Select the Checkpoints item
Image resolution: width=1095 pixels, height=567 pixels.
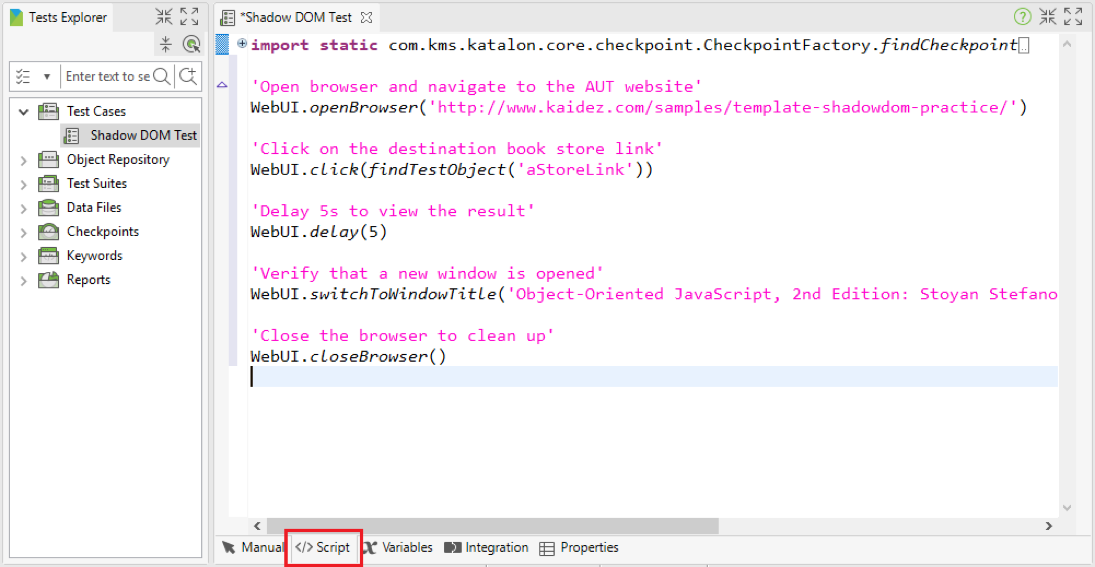(103, 231)
